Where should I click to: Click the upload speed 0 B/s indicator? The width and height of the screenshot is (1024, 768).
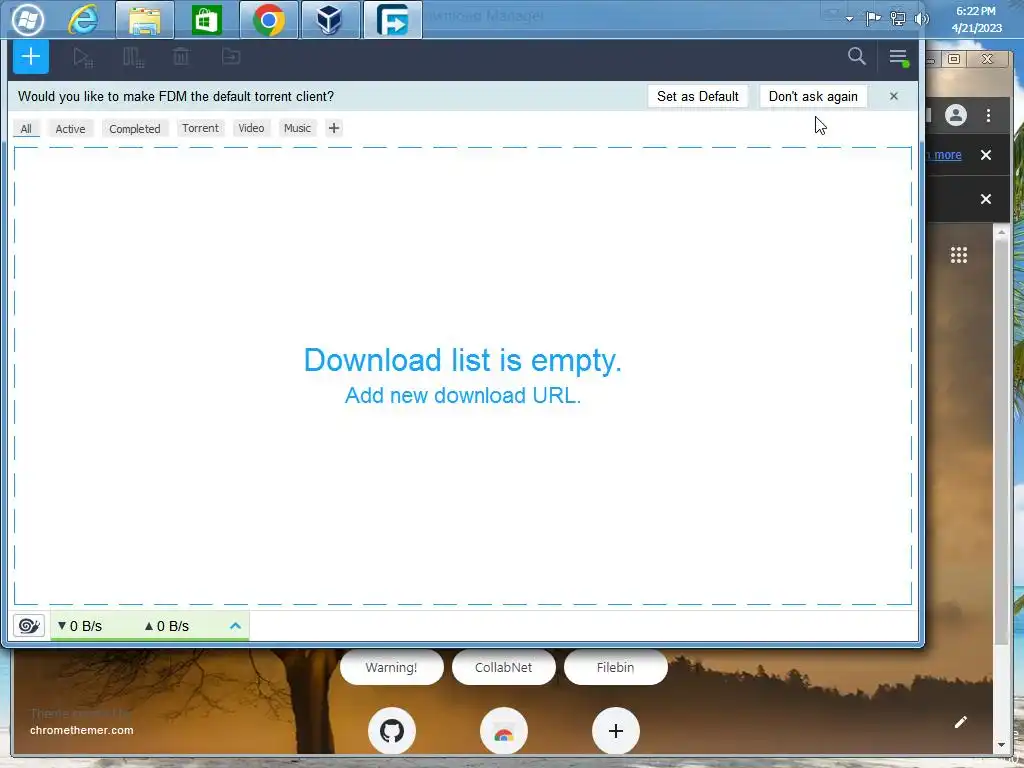click(x=167, y=626)
